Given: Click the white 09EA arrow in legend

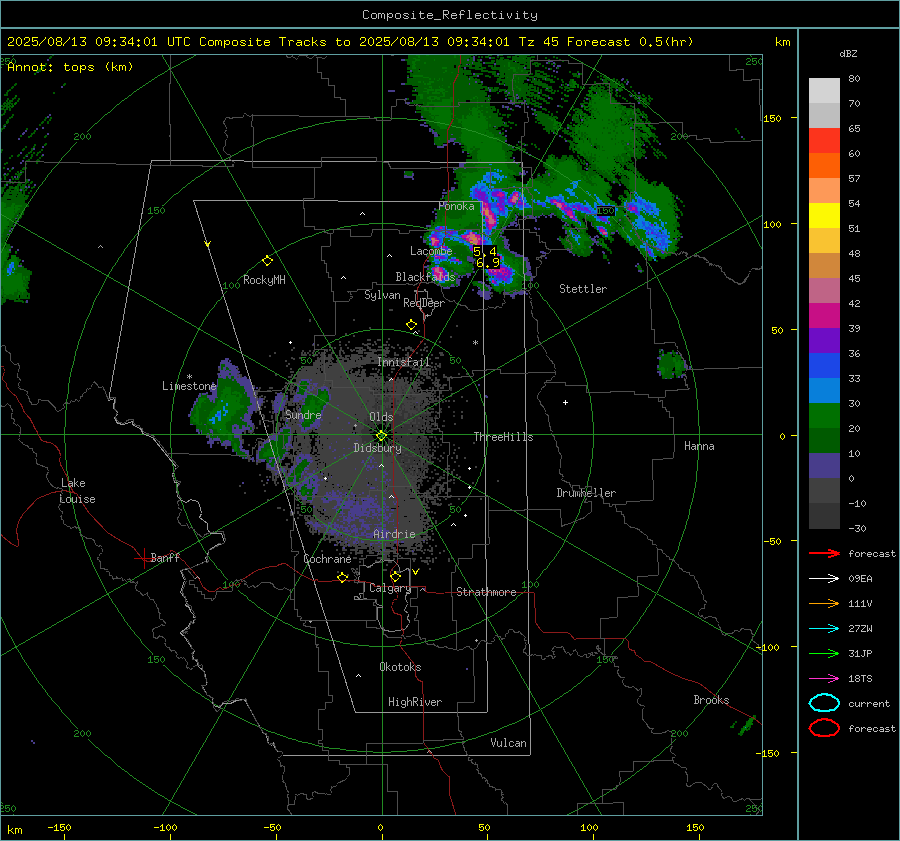Looking at the screenshot, I should [x=824, y=579].
